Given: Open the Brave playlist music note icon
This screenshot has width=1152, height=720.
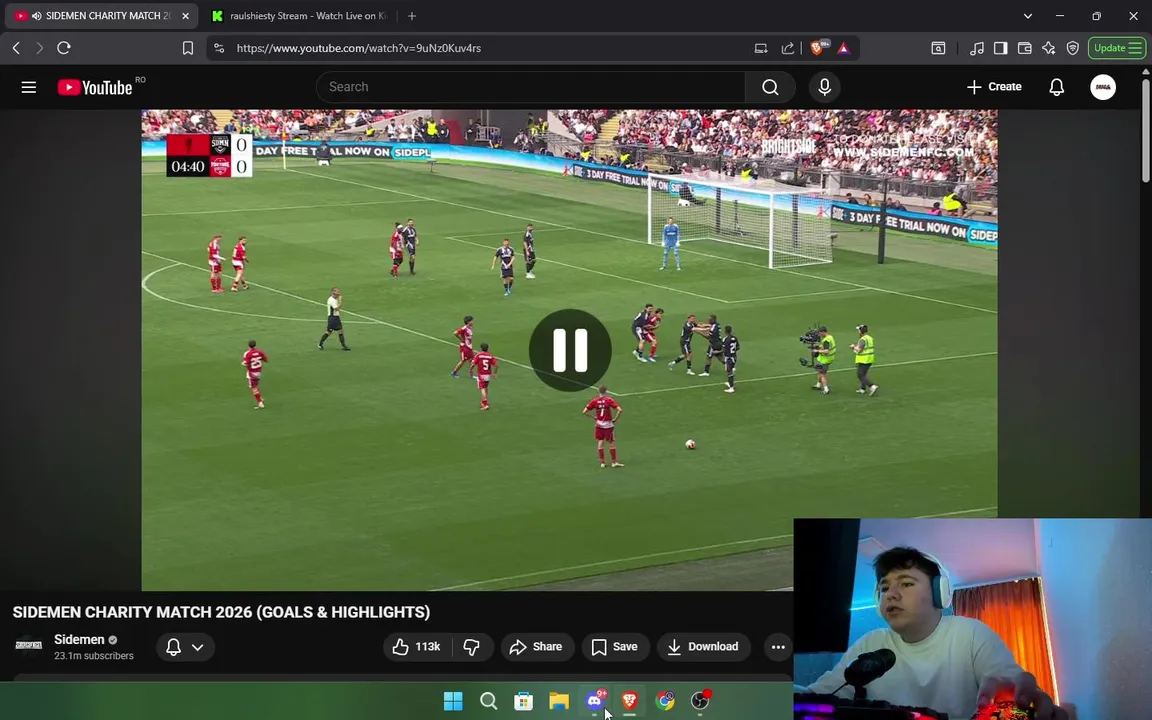Looking at the screenshot, I should (x=976, y=48).
